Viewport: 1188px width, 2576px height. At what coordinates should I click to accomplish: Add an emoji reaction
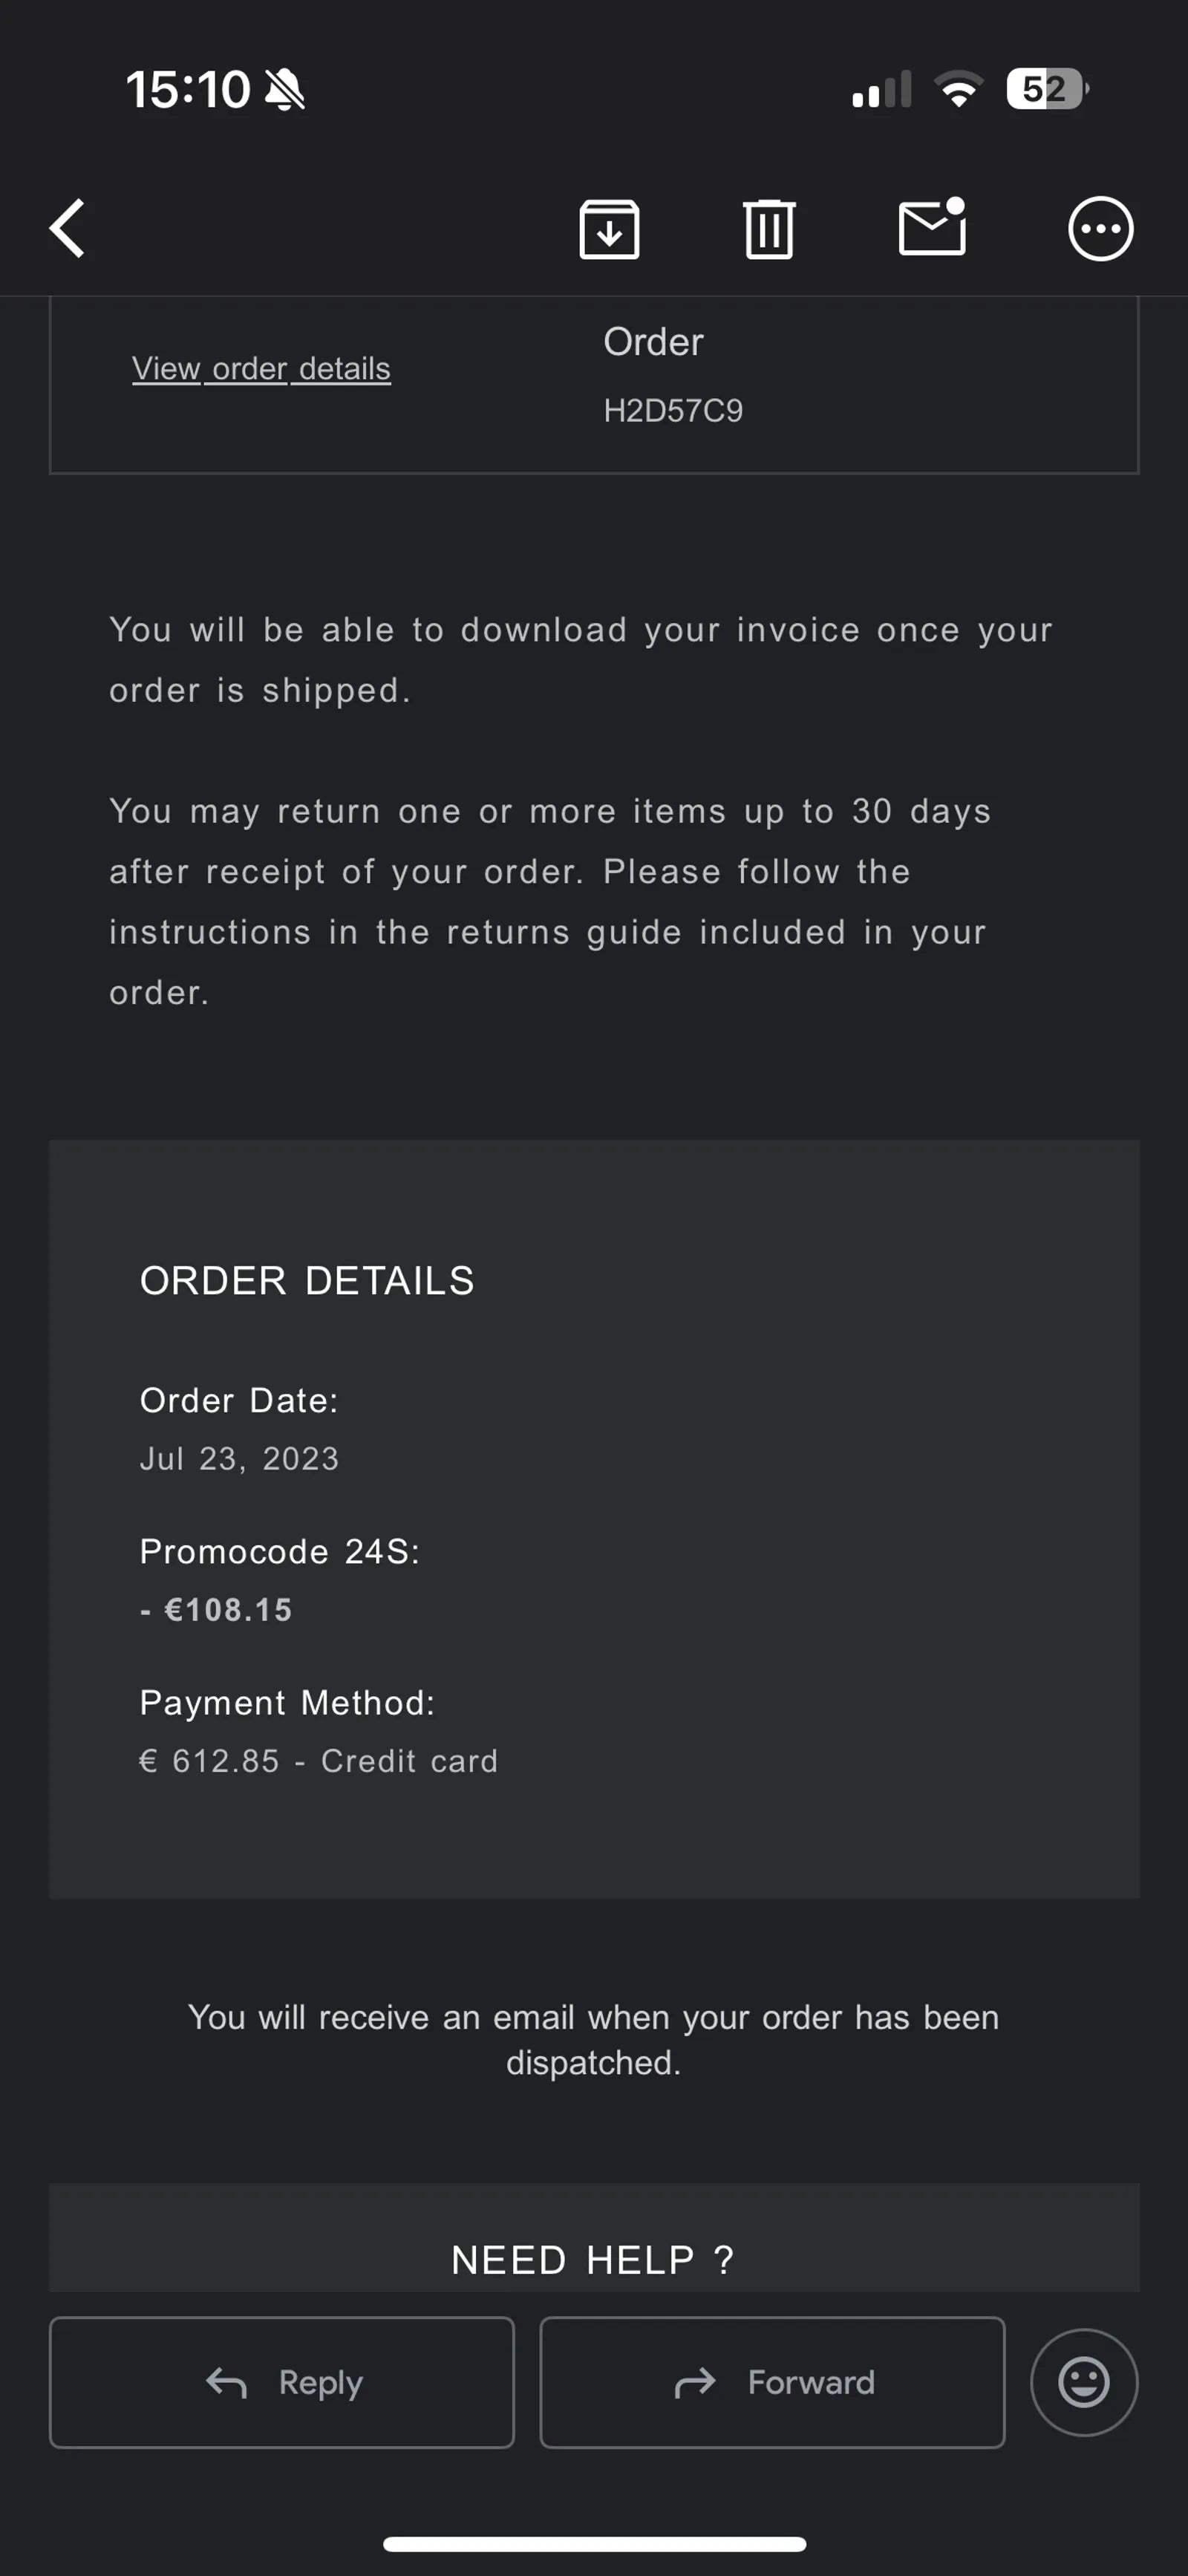point(1084,2382)
